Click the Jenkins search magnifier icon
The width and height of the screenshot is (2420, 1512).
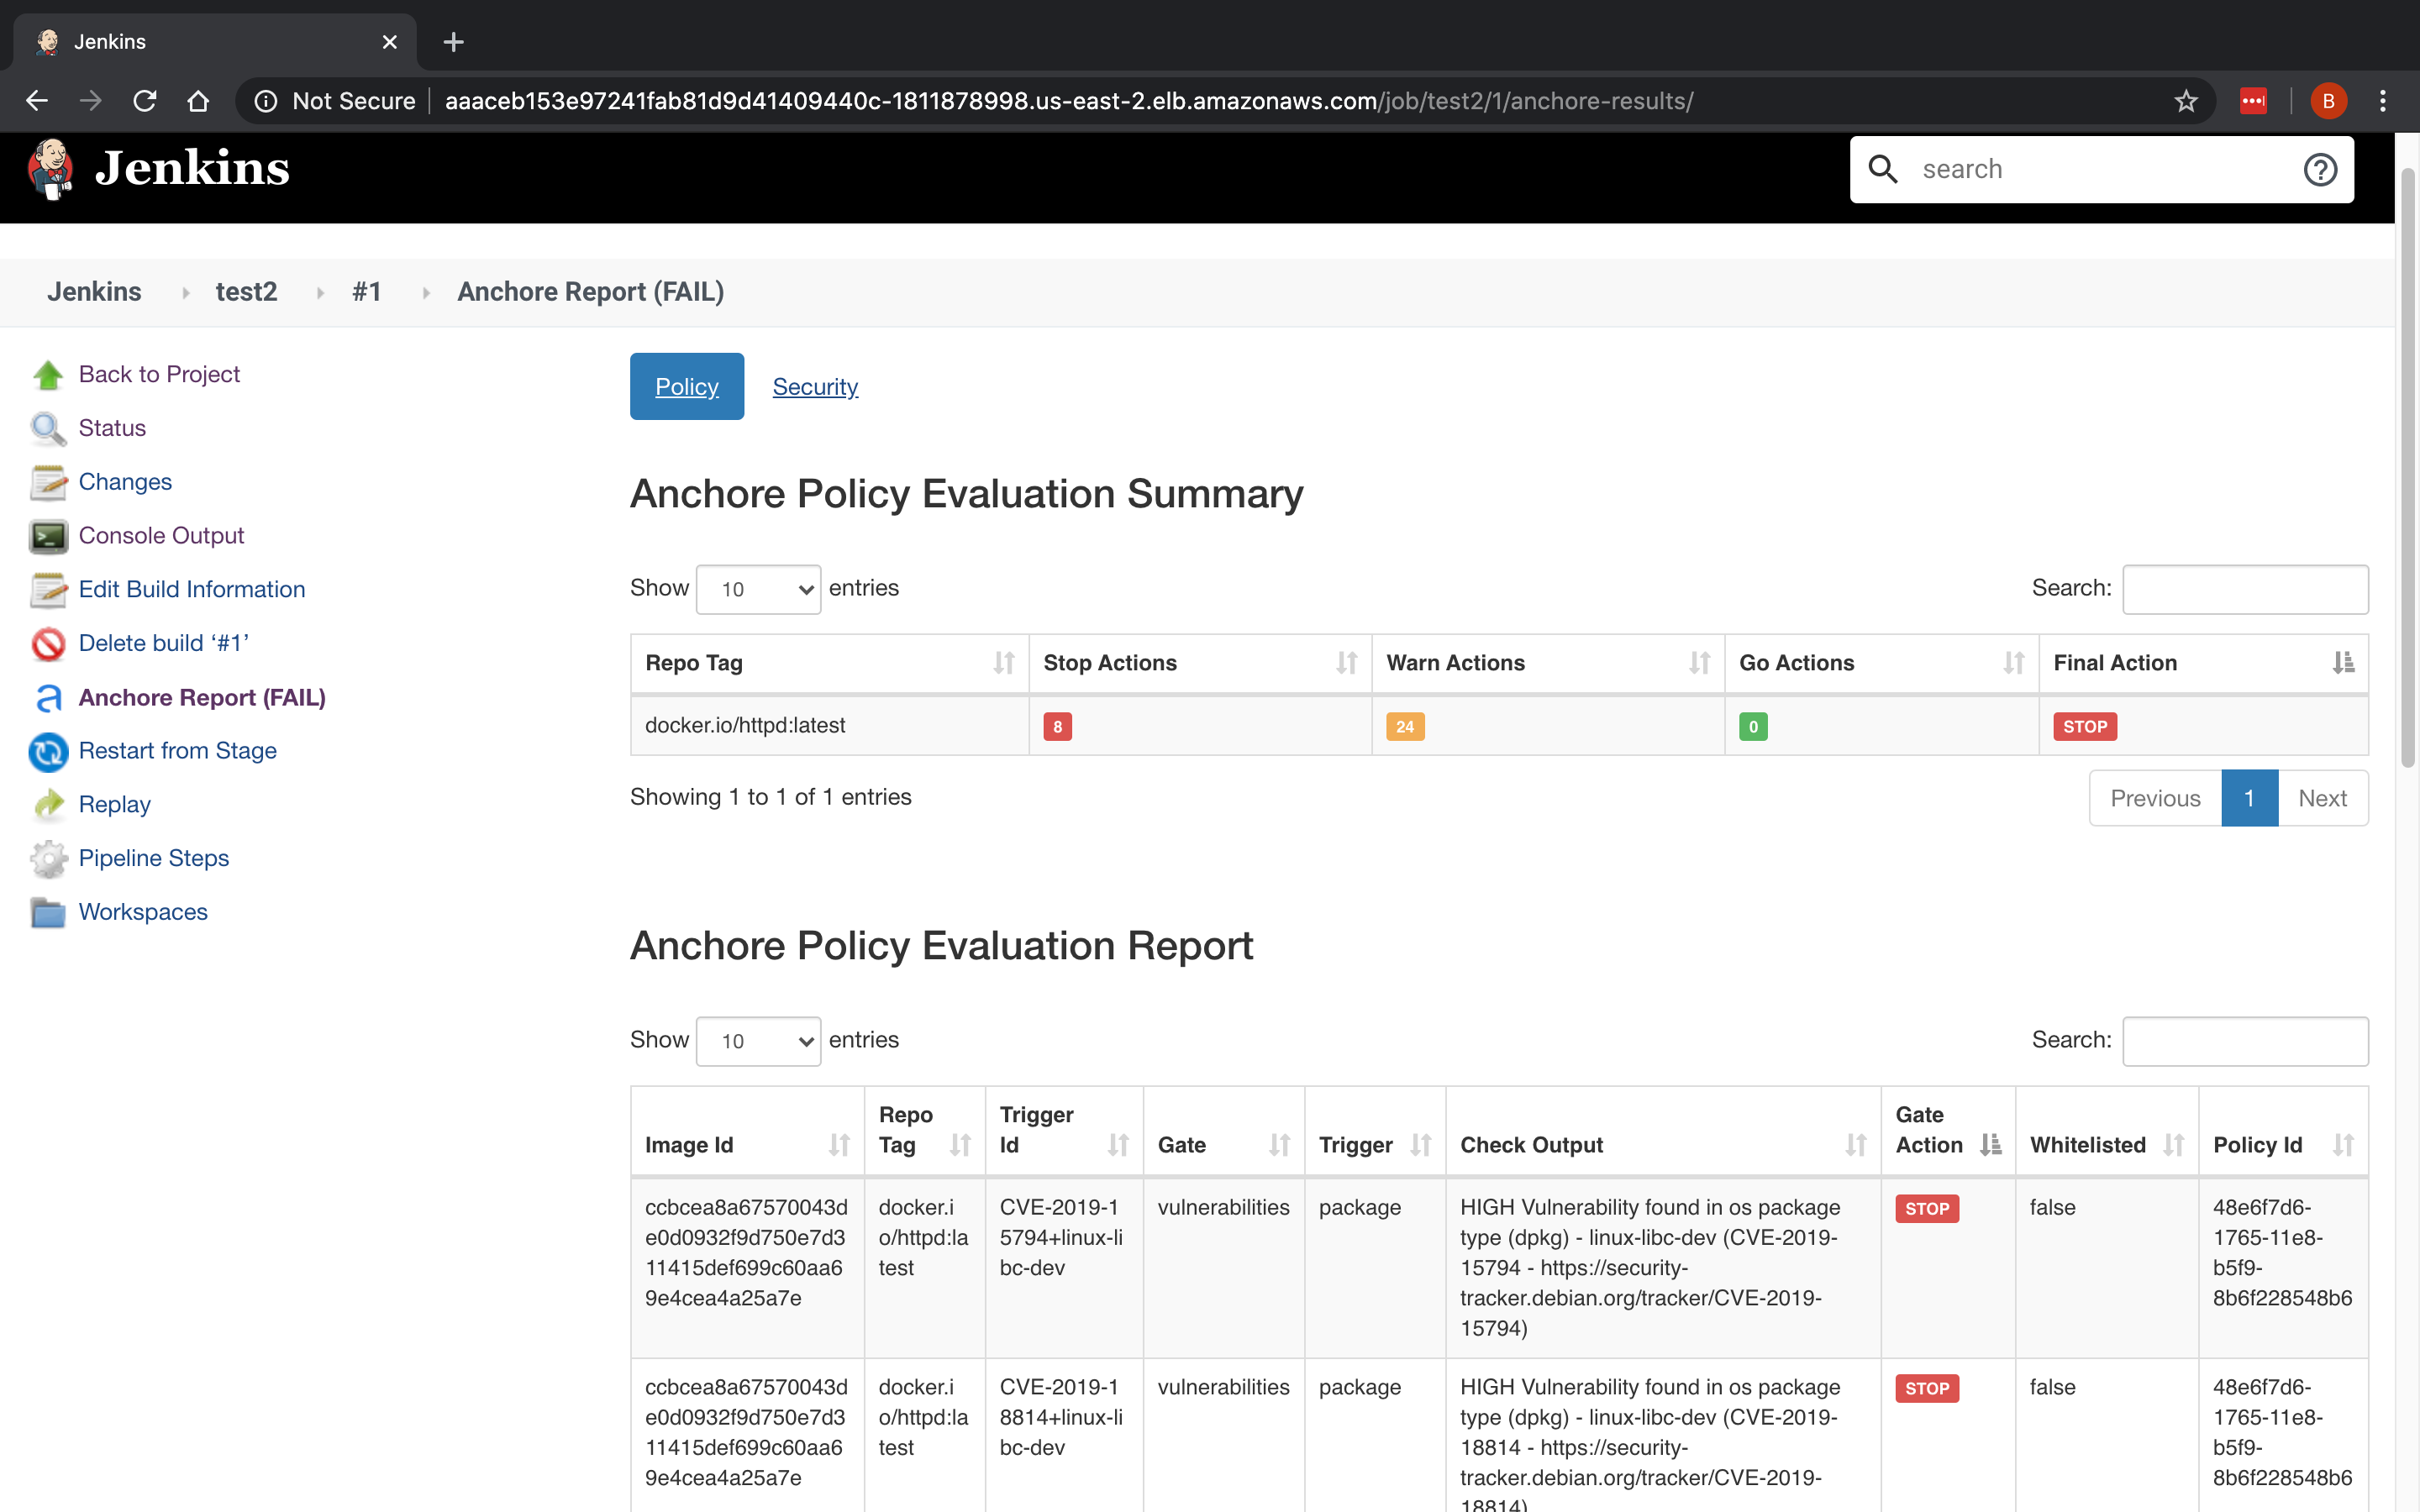pos(1883,169)
